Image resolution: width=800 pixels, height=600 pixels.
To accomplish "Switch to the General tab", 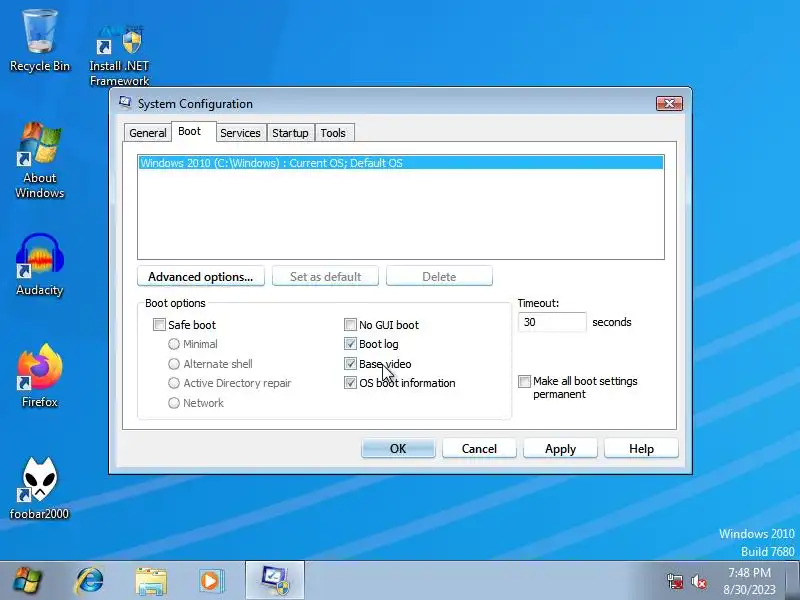I will (x=147, y=133).
